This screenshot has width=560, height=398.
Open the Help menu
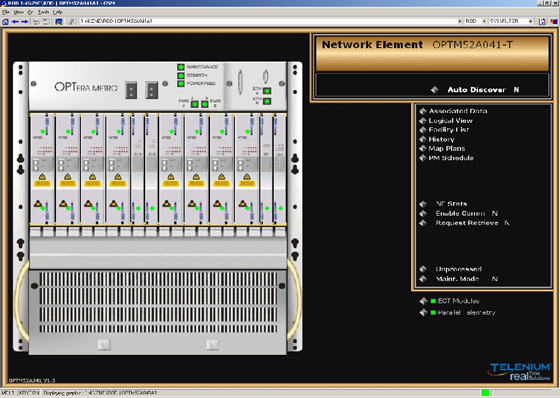click(58, 12)
